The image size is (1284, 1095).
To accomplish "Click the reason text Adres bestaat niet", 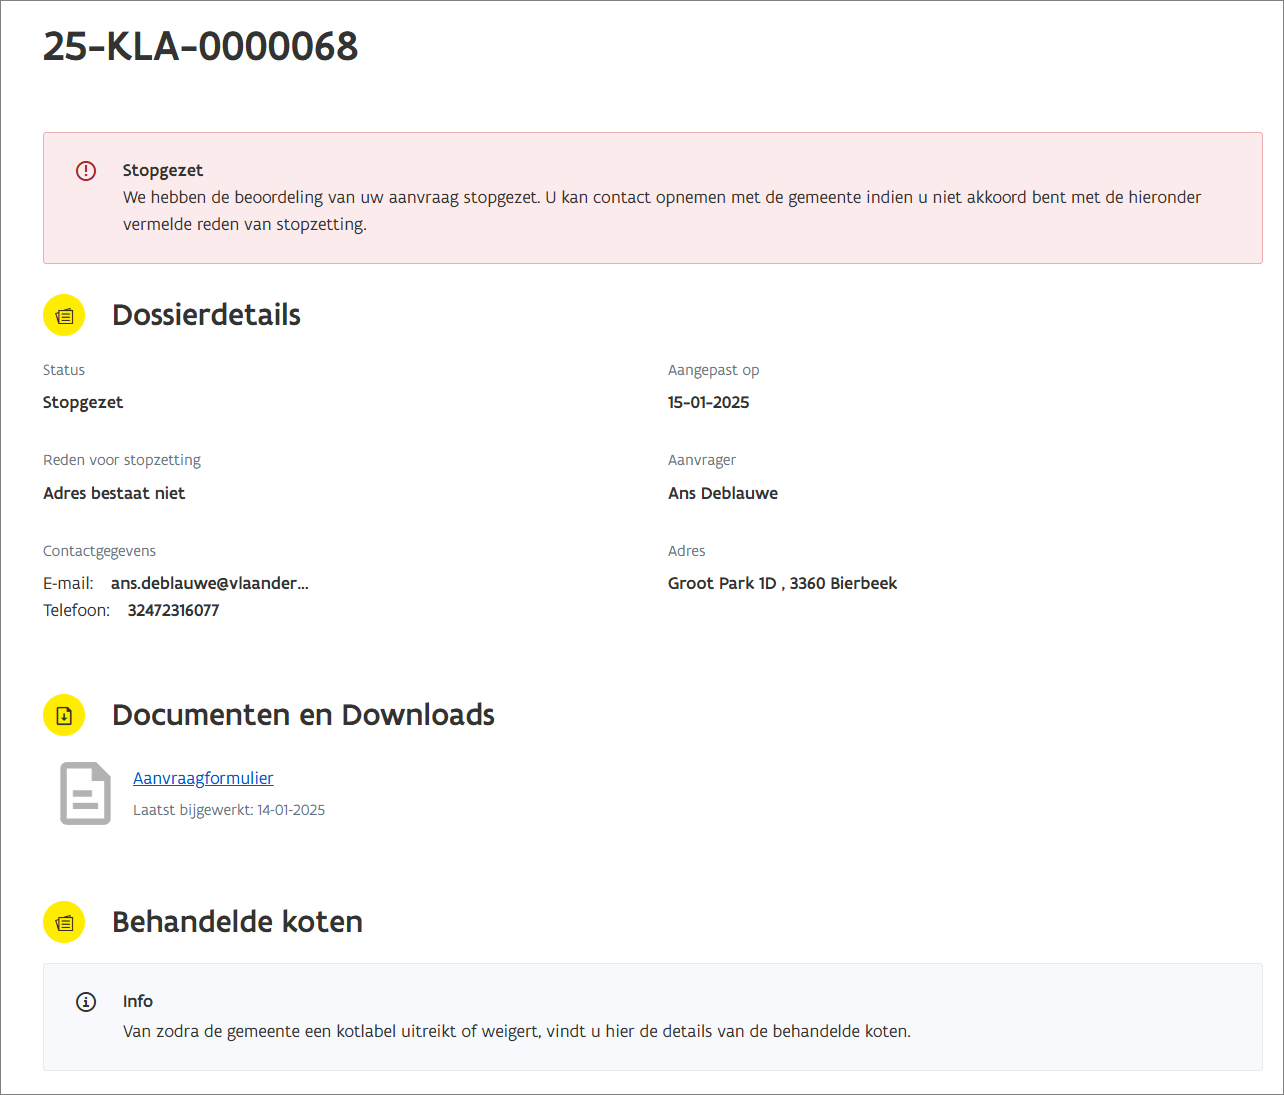I will tap(114, 493).
